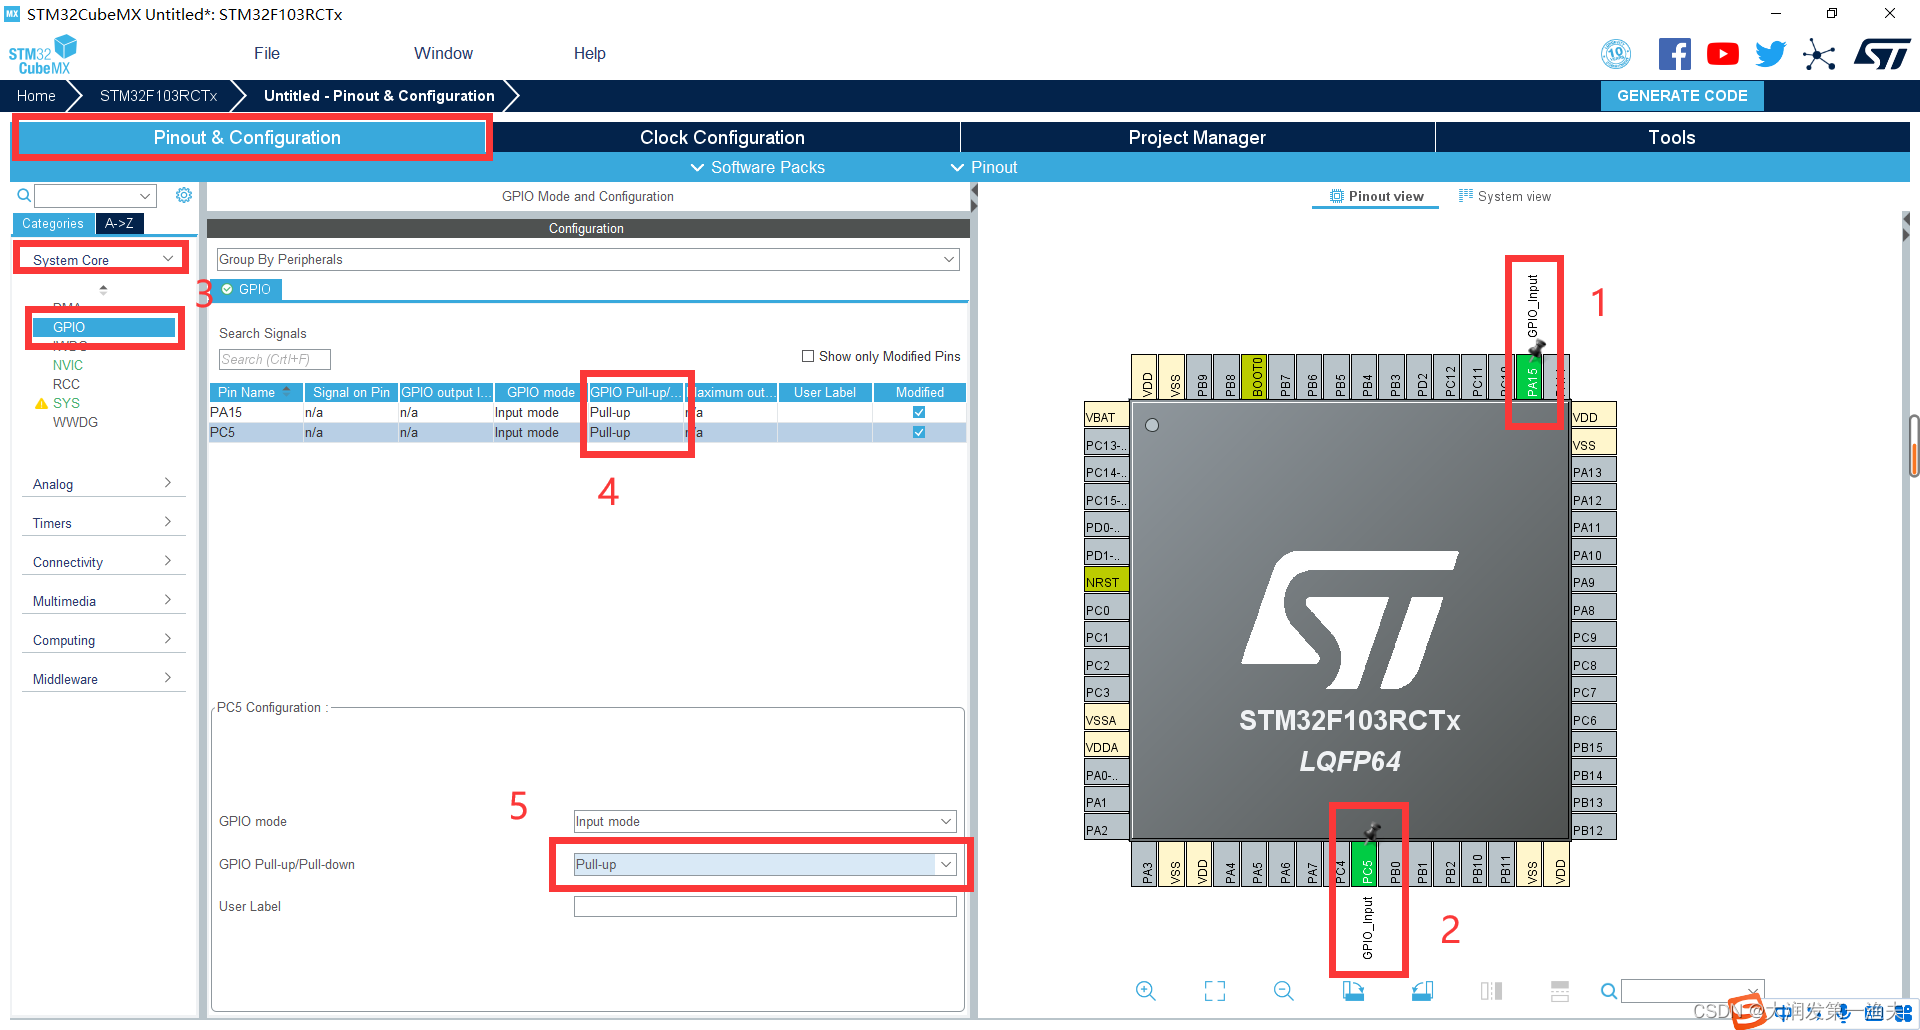Screen dimensions: 1920x1030
Task: Switch to the Clock Configuration tab
Action: [721, 137]
